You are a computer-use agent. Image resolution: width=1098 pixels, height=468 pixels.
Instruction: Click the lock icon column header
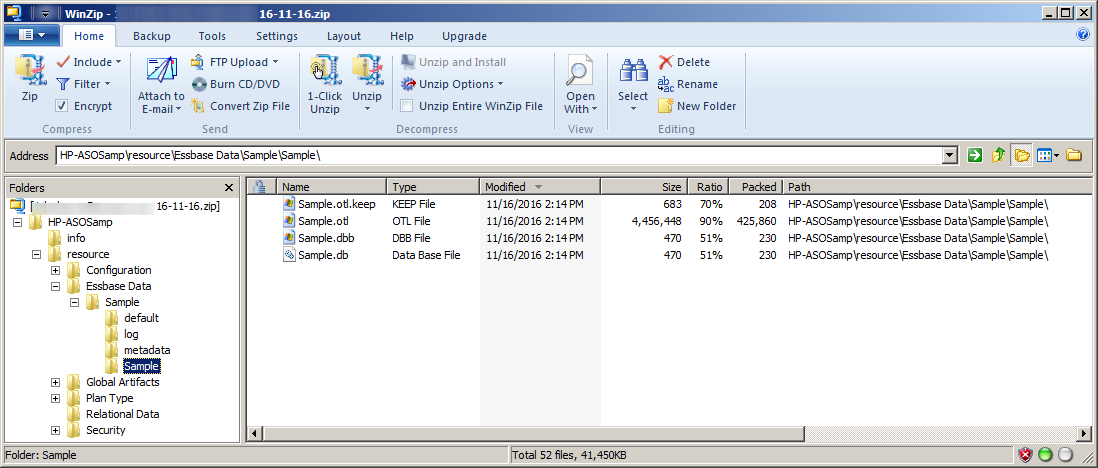(259, 186)
